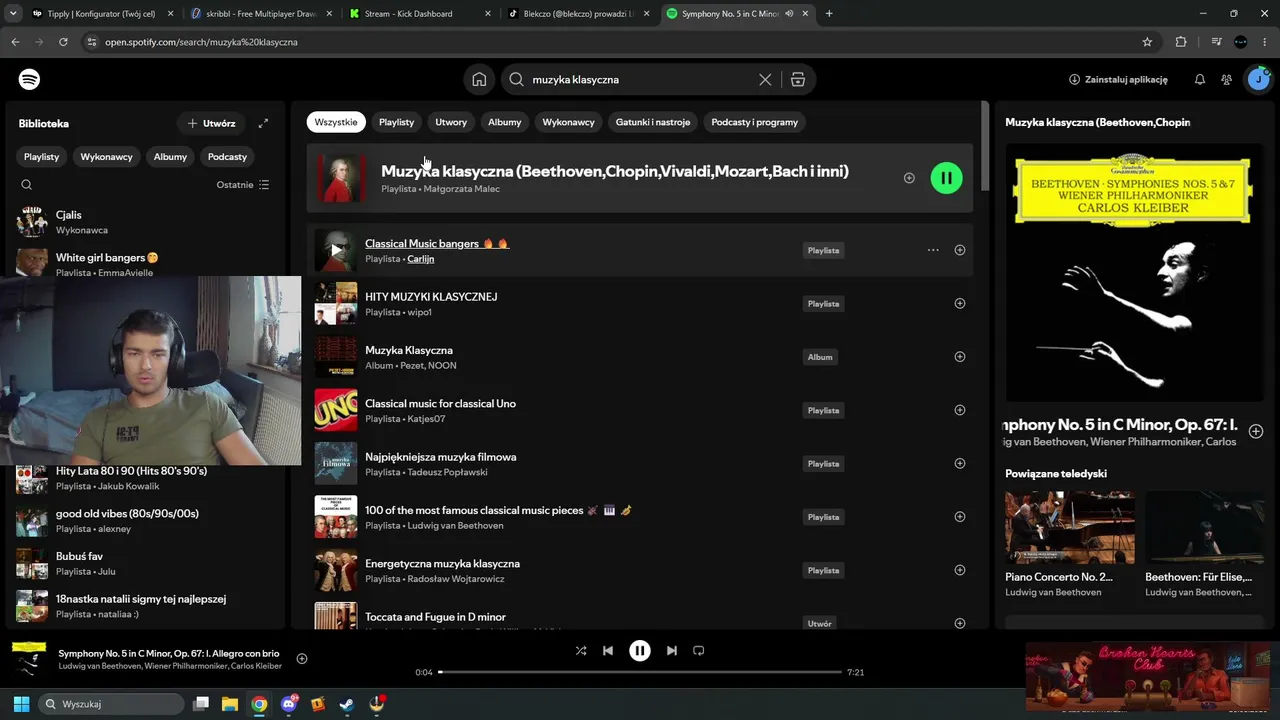The image size is (1280, 720).
Task: Open the Chrome tab search dropdown
Action: coord(14,13)
